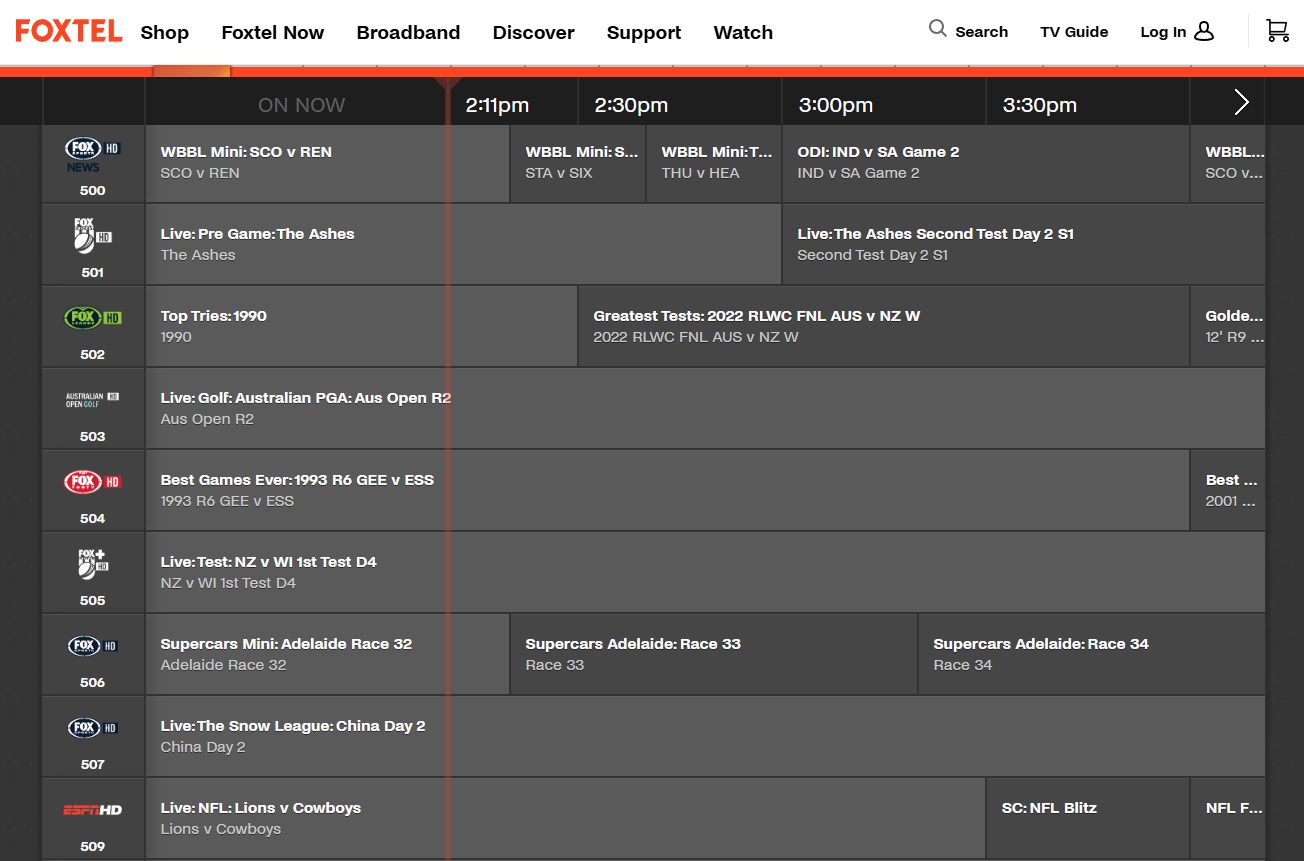Open the Foxtel Now menu

273,33
